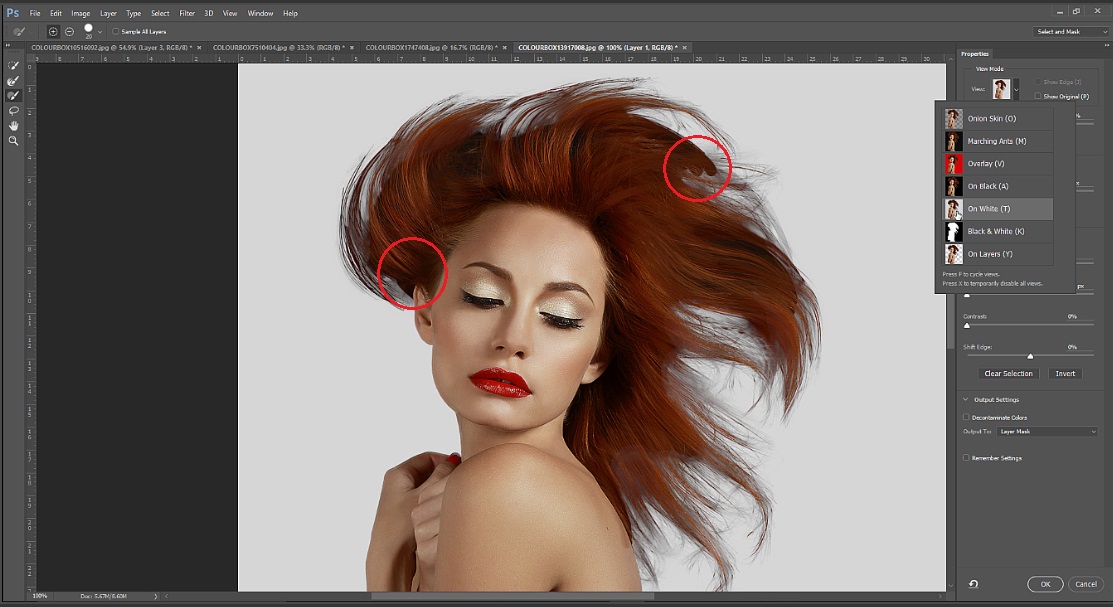Open the Output To dropdown
This screenshot has width=1113, height=607.
pyautogui.click(x=1047, y=431)
